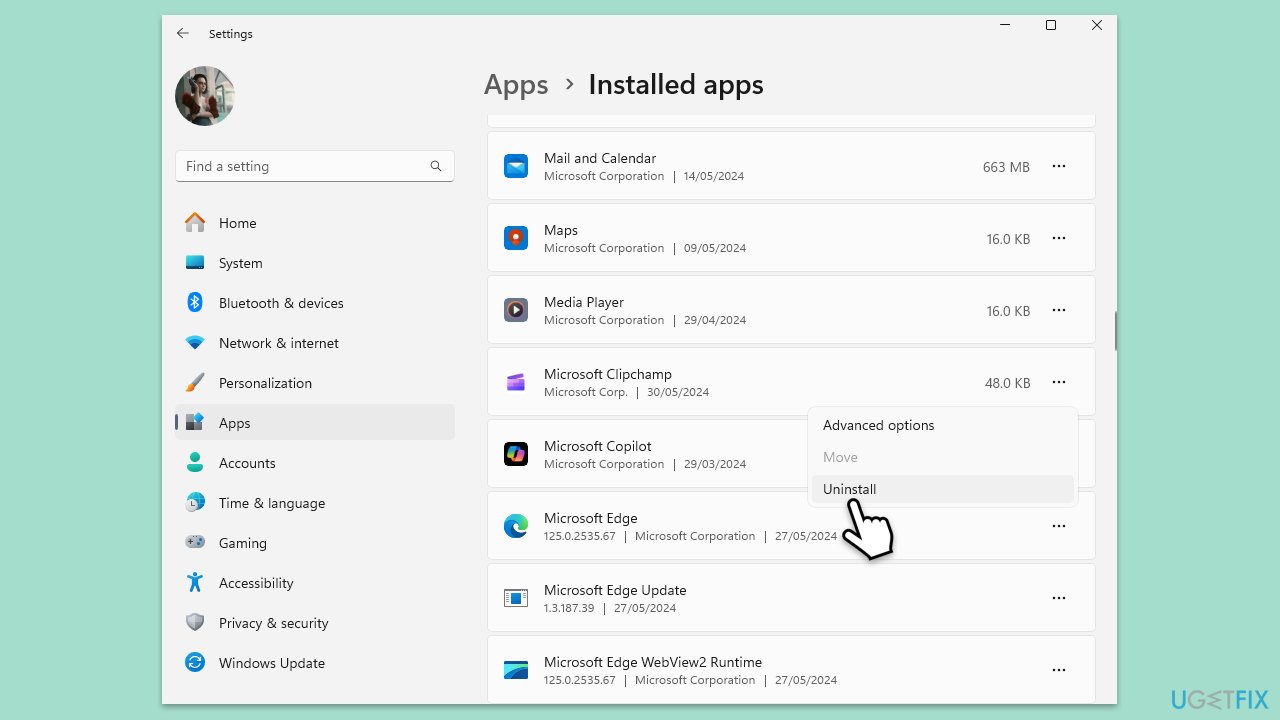Click the Microsoft Edge Update icon
This screenshot has width=1280, height=720.
[x=516, y=598]
